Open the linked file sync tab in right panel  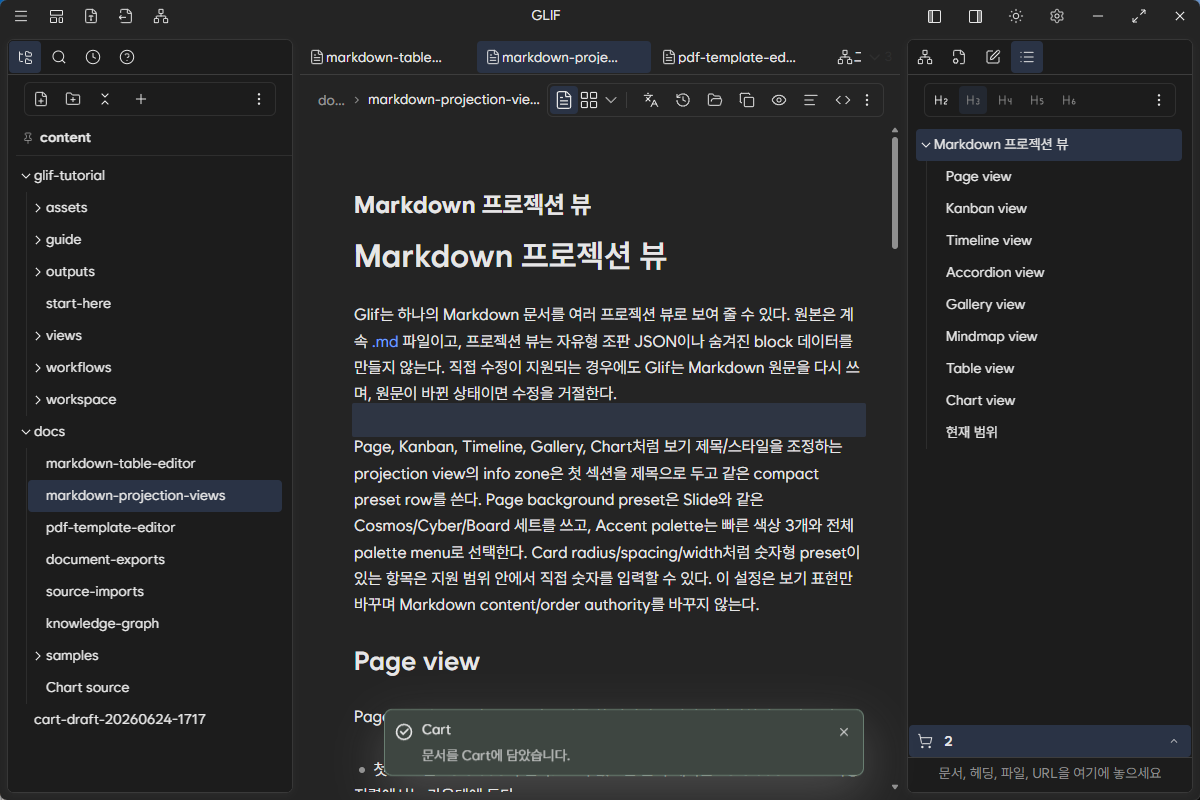pos(959,57)
